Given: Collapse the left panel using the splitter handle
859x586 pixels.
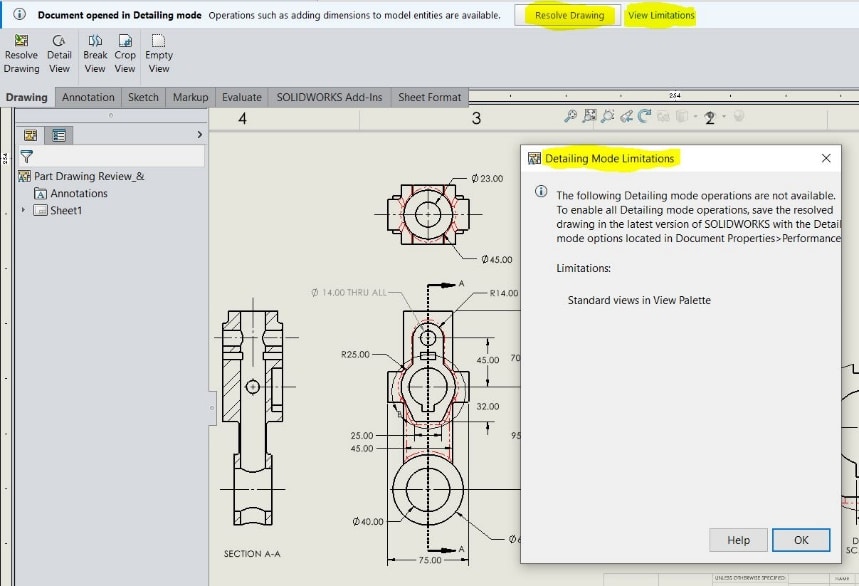Looking at the screenshot, I should coord(211,408).
